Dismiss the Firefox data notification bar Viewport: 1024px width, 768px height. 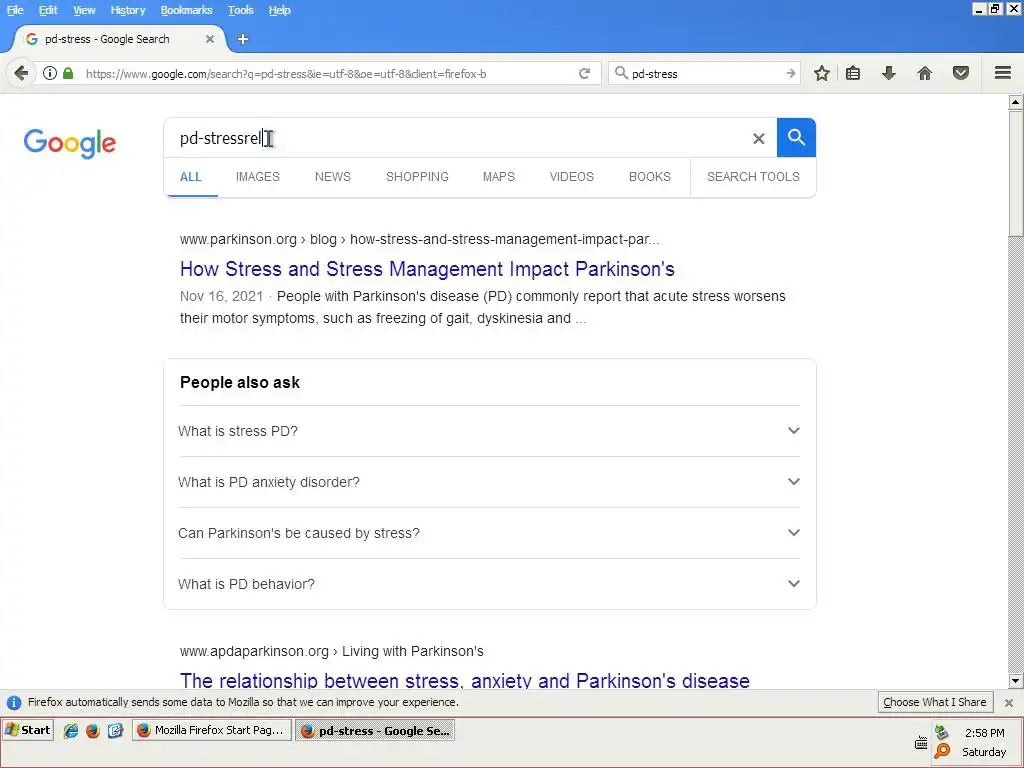pyautogui.click(x=1009, y=703)
